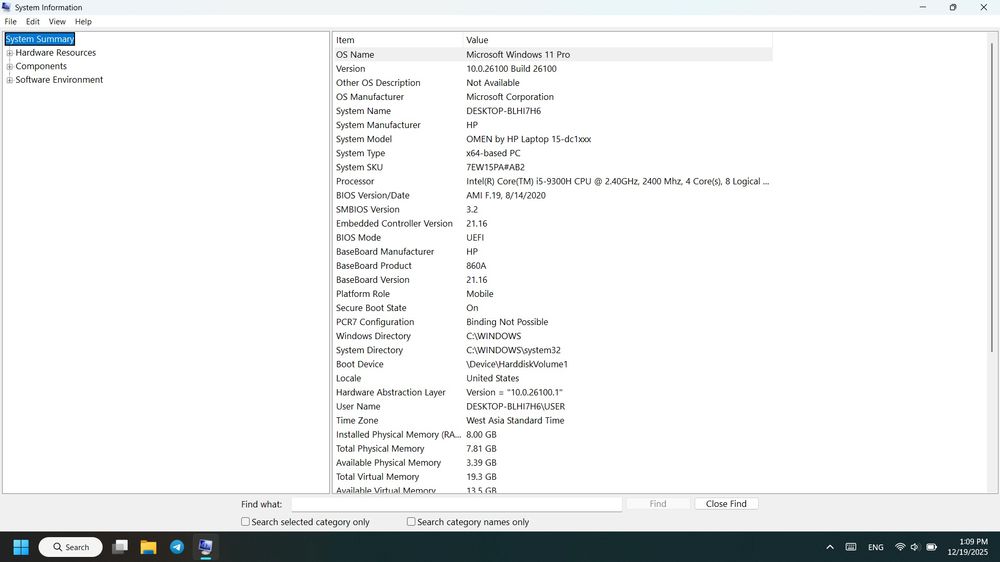
Task: Open the Wi-Fi network tray icon
Action: 900,547
